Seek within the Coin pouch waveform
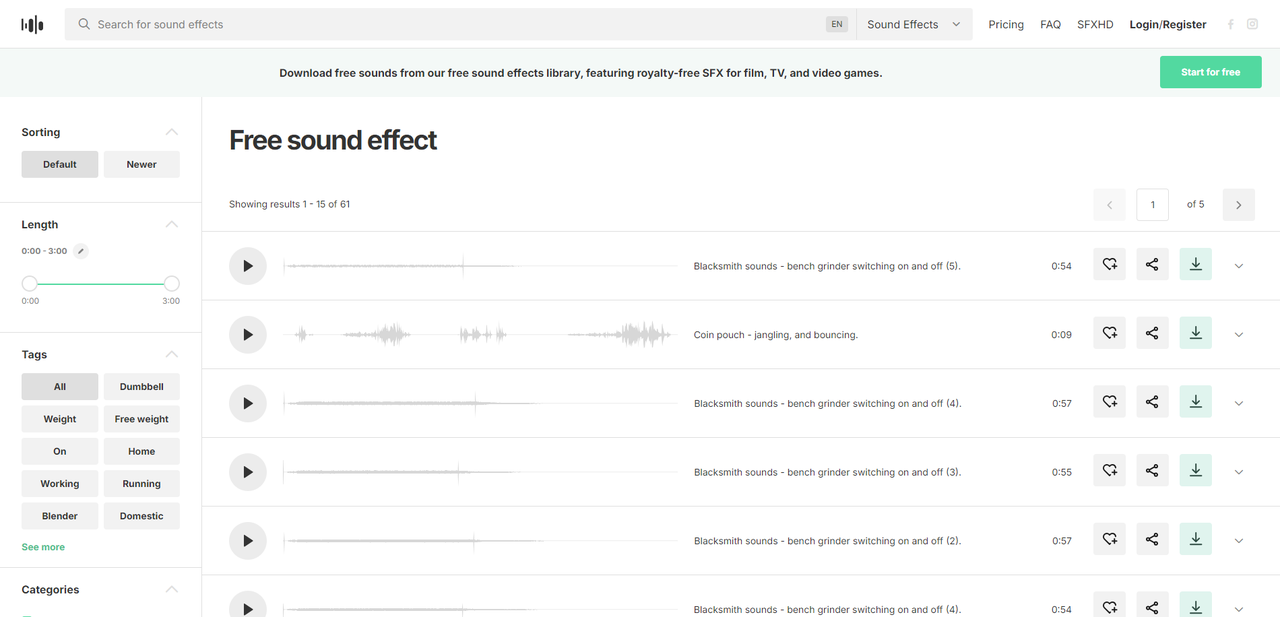This screenshot has height=617, width=1280. [x=481, y=334]
